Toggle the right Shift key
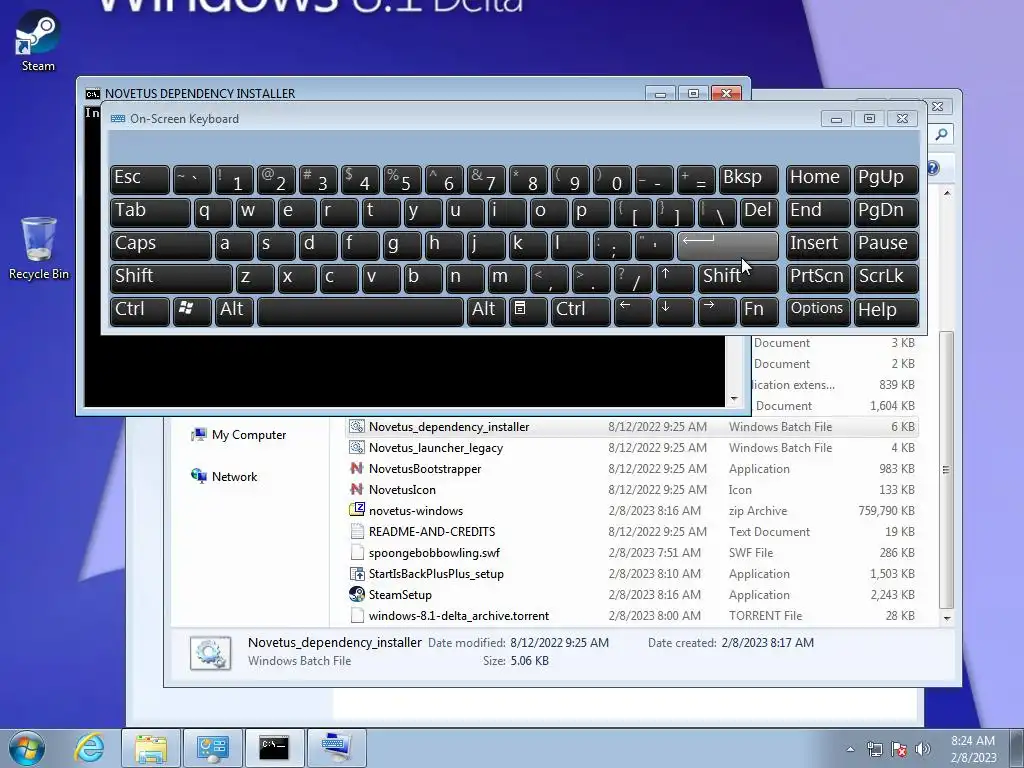The width and height of the screenshot is (1024, 768). (738, 278)
